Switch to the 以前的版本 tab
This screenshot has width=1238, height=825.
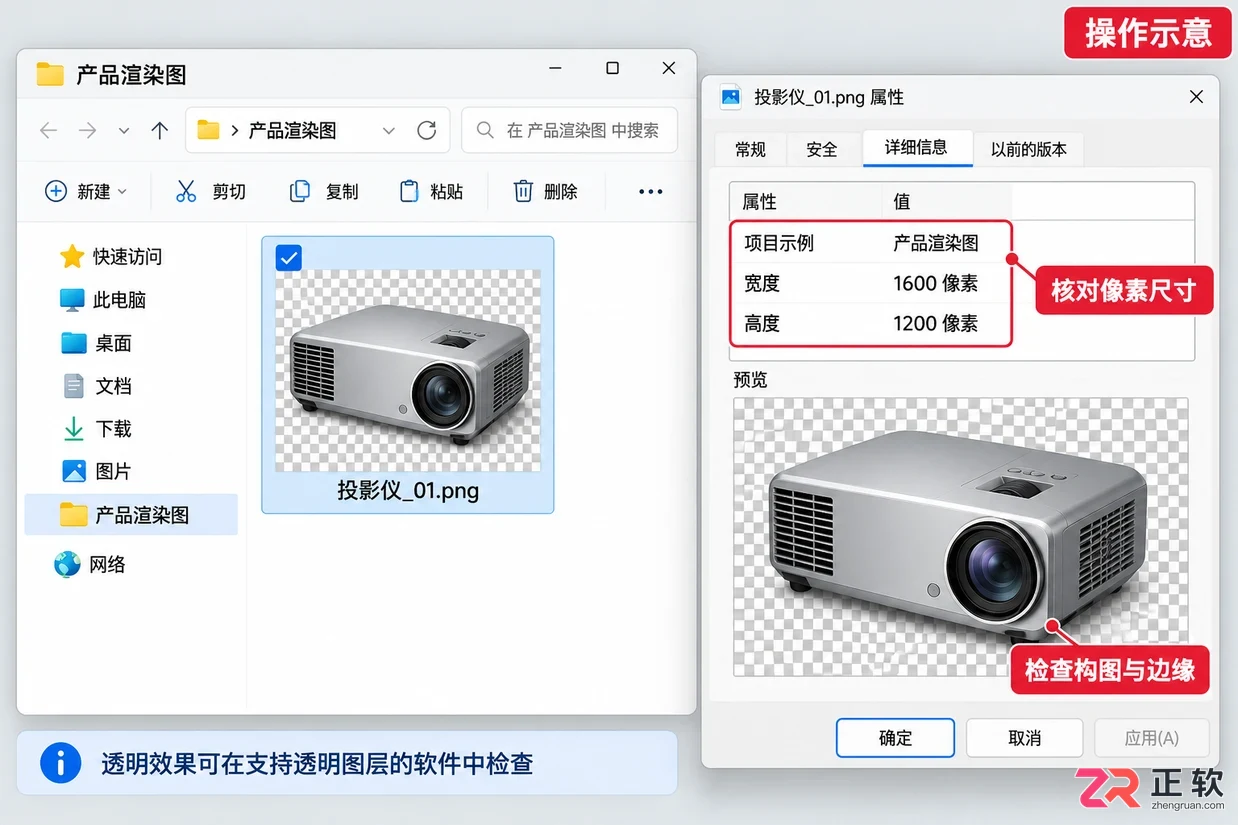[1028, 149]
